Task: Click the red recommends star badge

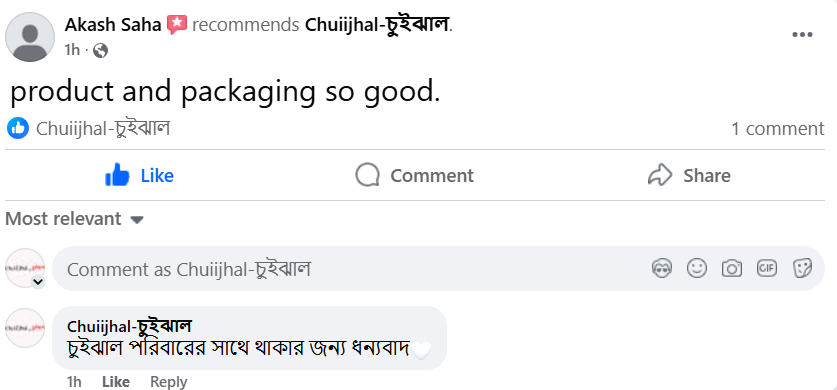Action: (x=177, y=25)
